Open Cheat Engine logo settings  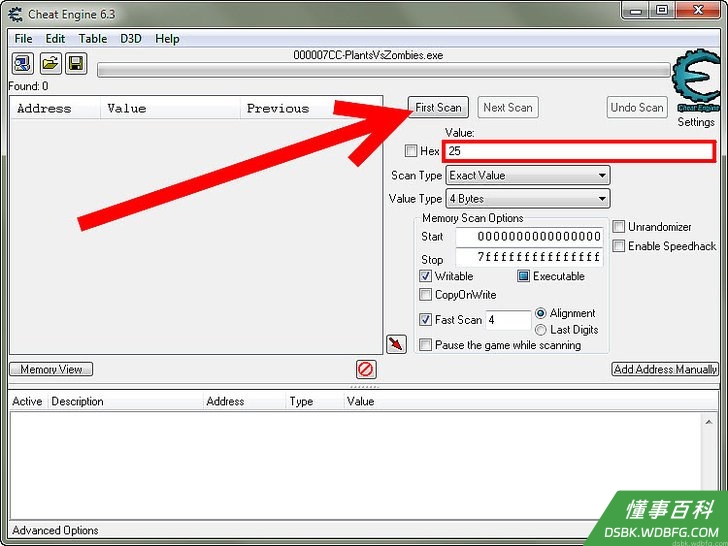tap(695, 82)
